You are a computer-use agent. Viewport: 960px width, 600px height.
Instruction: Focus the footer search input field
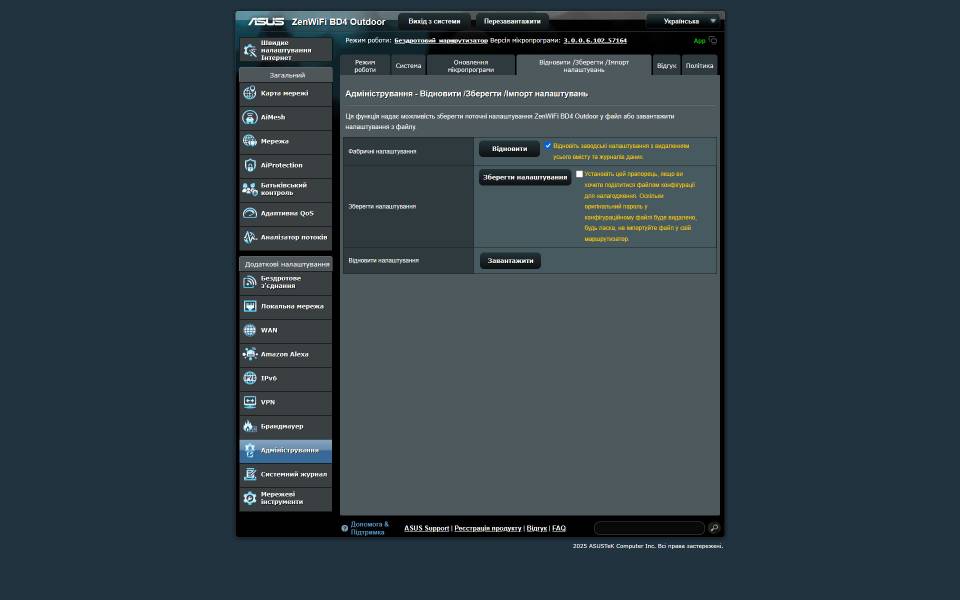[649, 528]
